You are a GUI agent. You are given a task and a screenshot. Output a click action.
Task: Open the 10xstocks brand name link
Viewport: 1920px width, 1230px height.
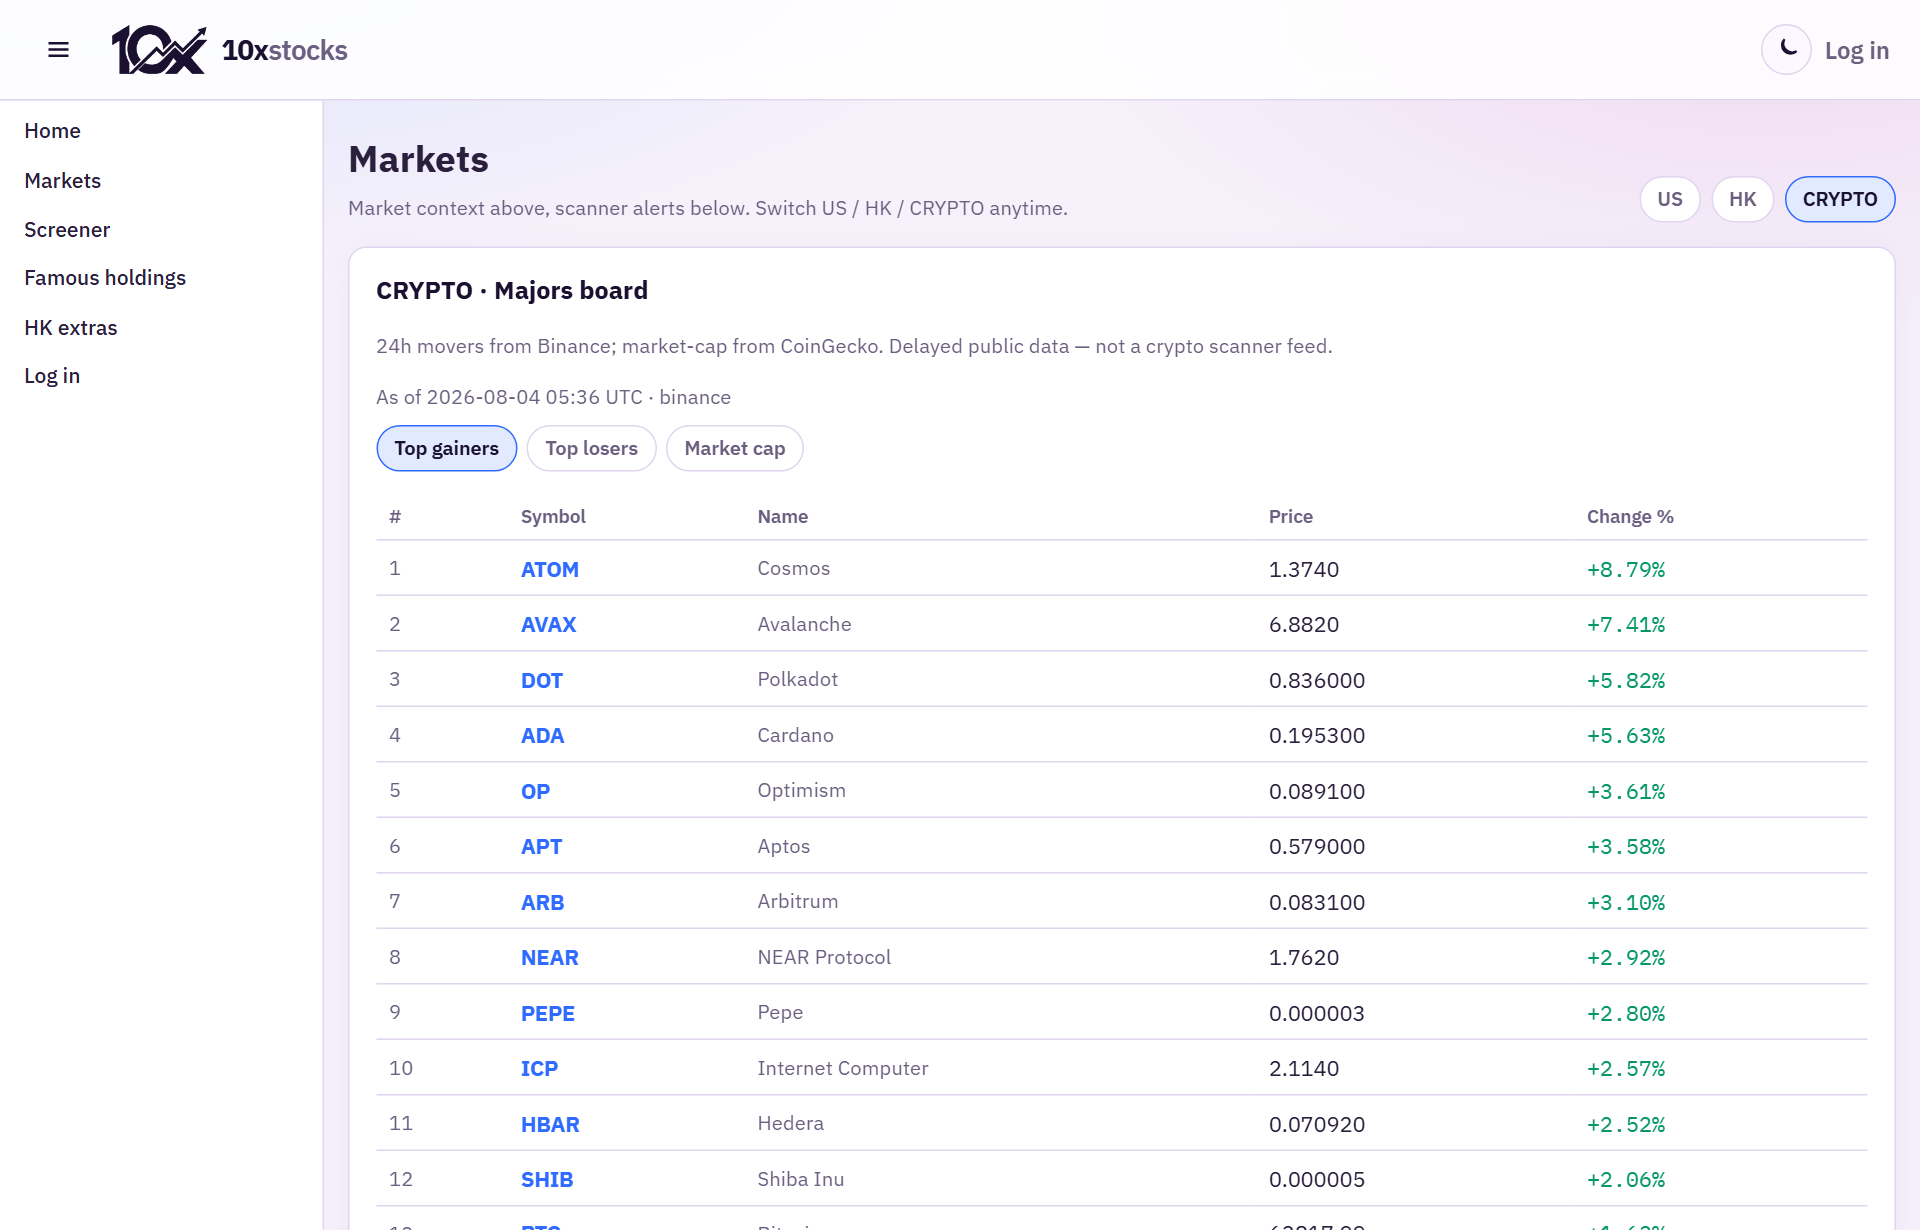285,51
